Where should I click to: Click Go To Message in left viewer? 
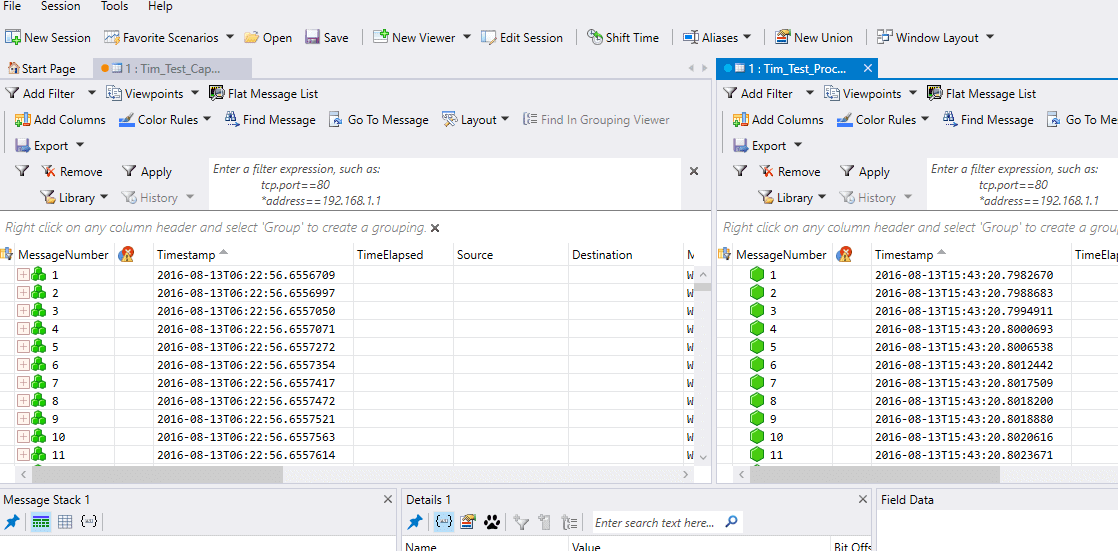pyautogui.click(x=379, y=120)
